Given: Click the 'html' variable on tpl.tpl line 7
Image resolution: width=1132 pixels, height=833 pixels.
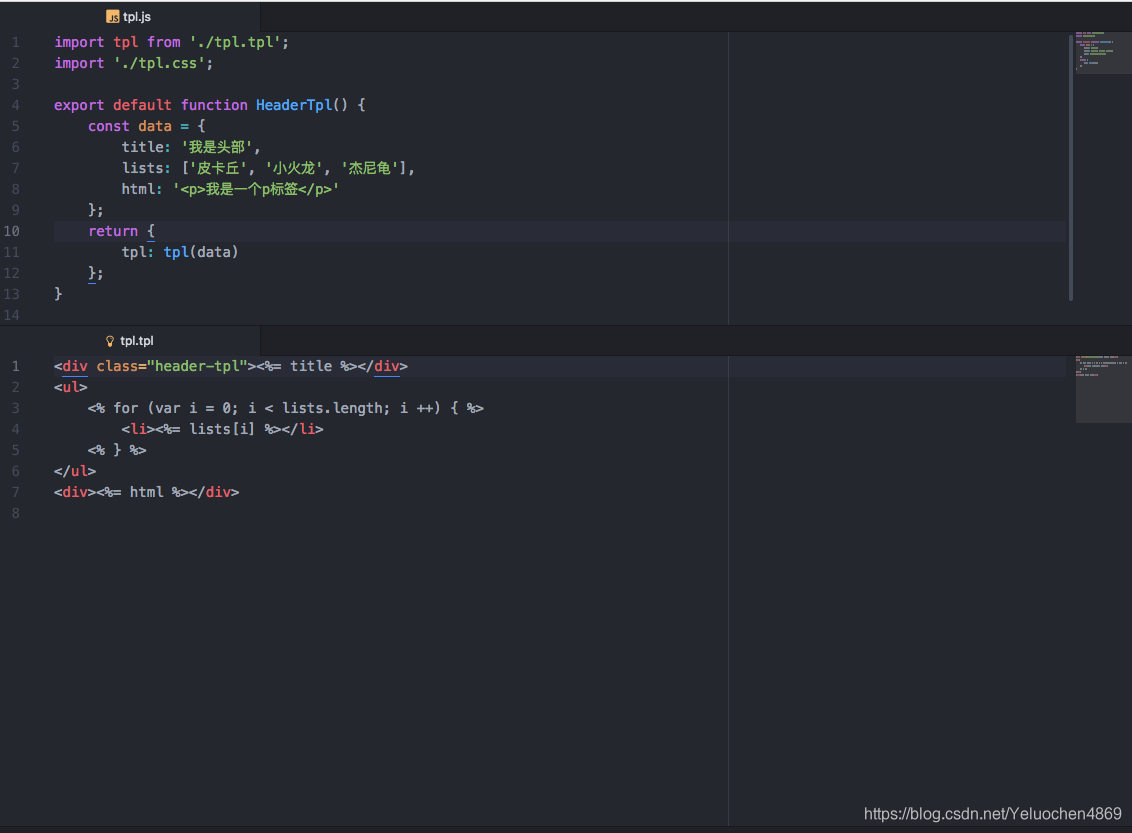Looking at the screenshot, I should (x=147, y=492).
